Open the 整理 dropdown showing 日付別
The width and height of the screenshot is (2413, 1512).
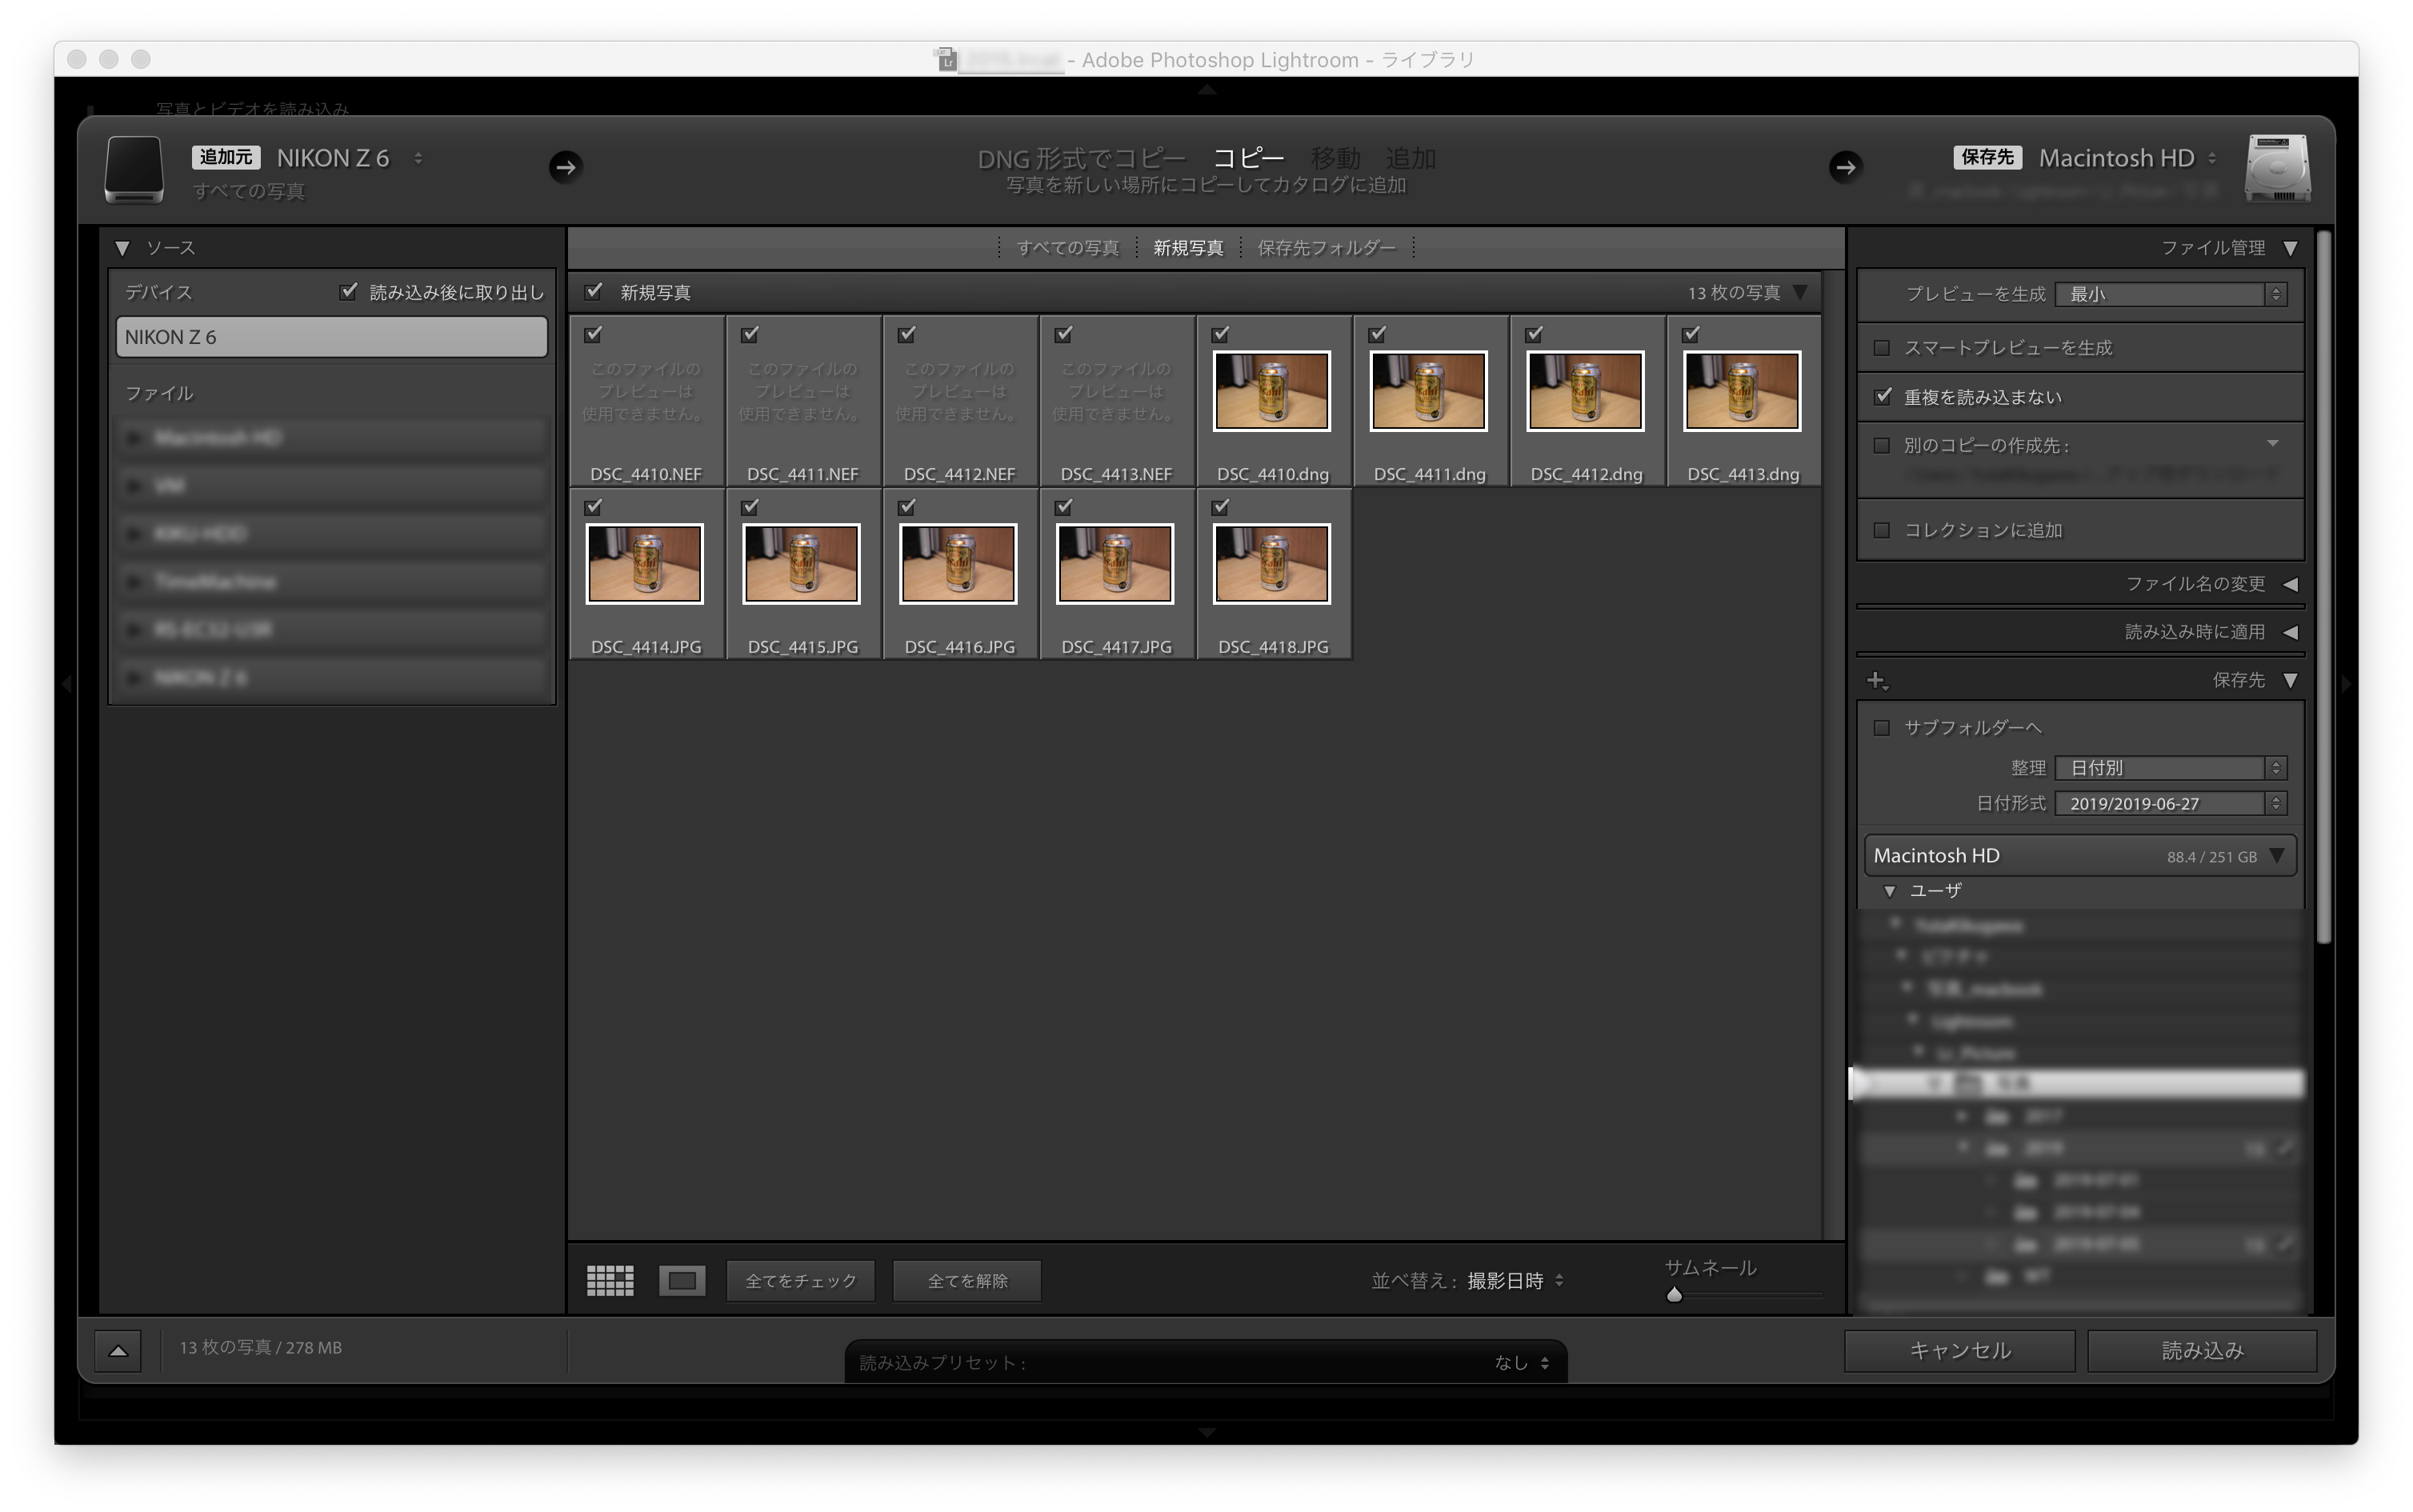(x=2170, y=768)
